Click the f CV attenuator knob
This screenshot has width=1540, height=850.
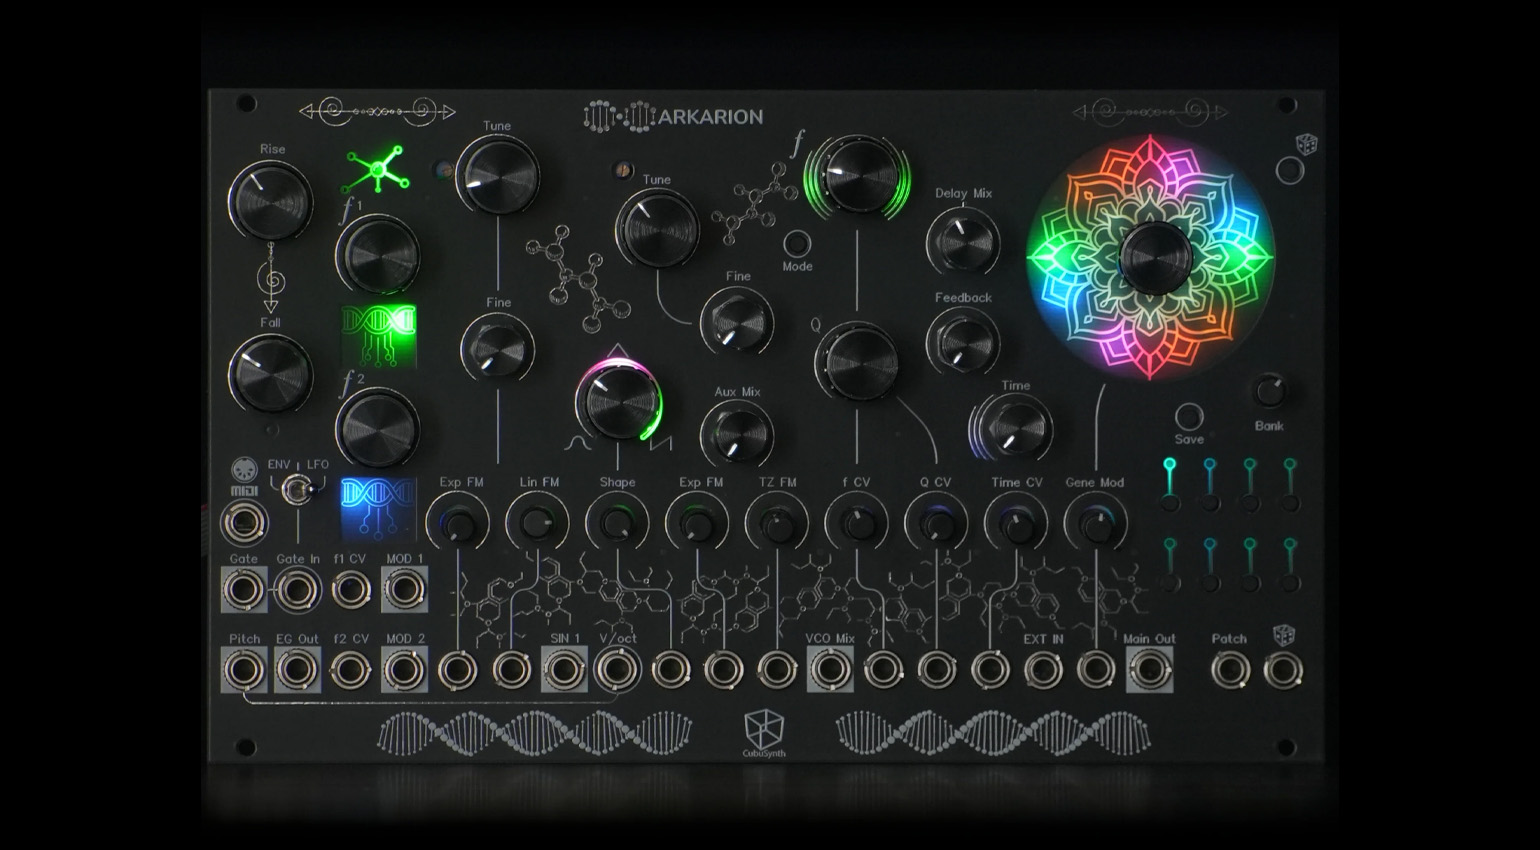tap(857, 524)
